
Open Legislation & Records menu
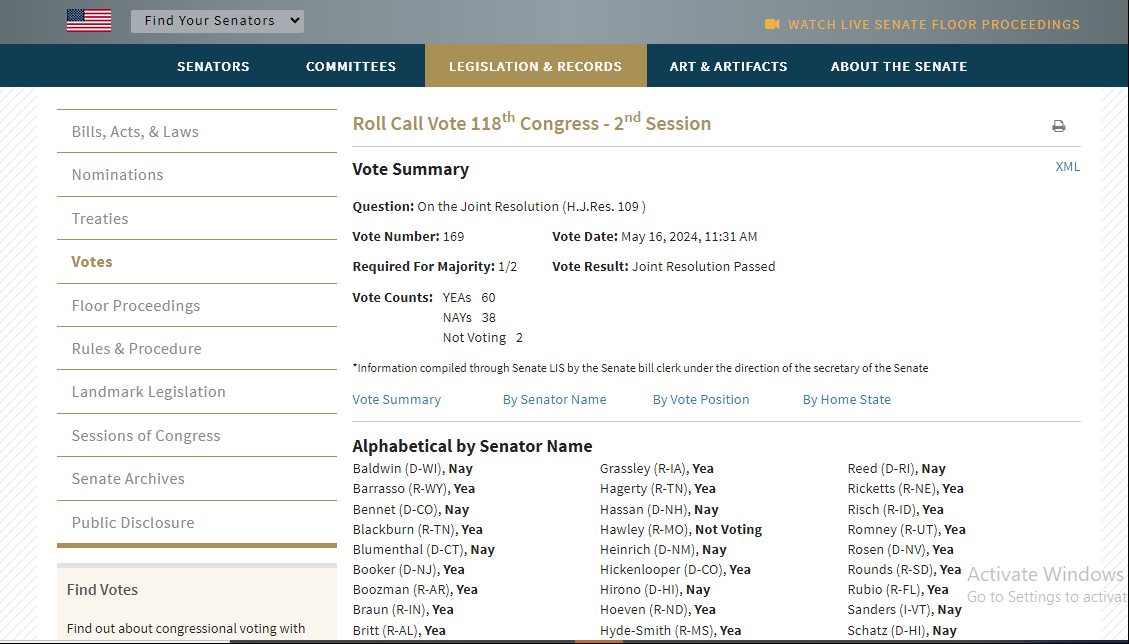pos(536,66)
